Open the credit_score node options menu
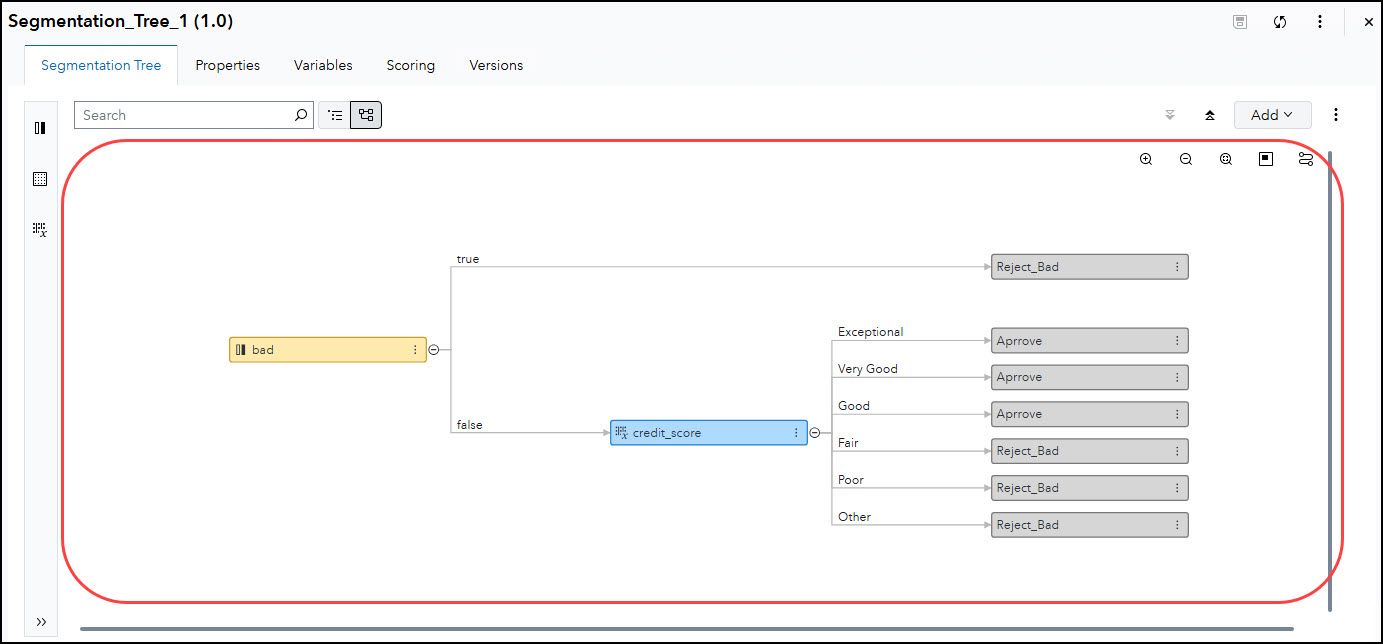Viewport: 1383px width, 644px height. [795, 432]
